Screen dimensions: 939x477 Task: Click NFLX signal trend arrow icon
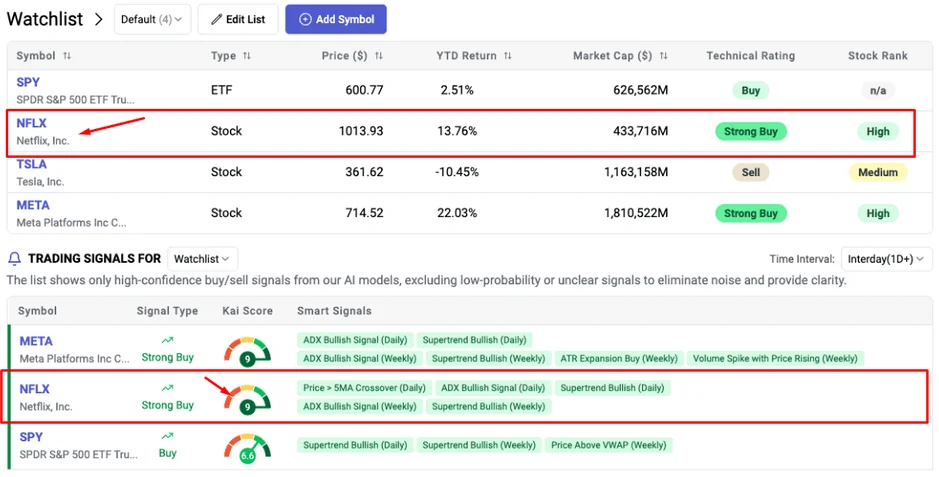click(167, 388)
